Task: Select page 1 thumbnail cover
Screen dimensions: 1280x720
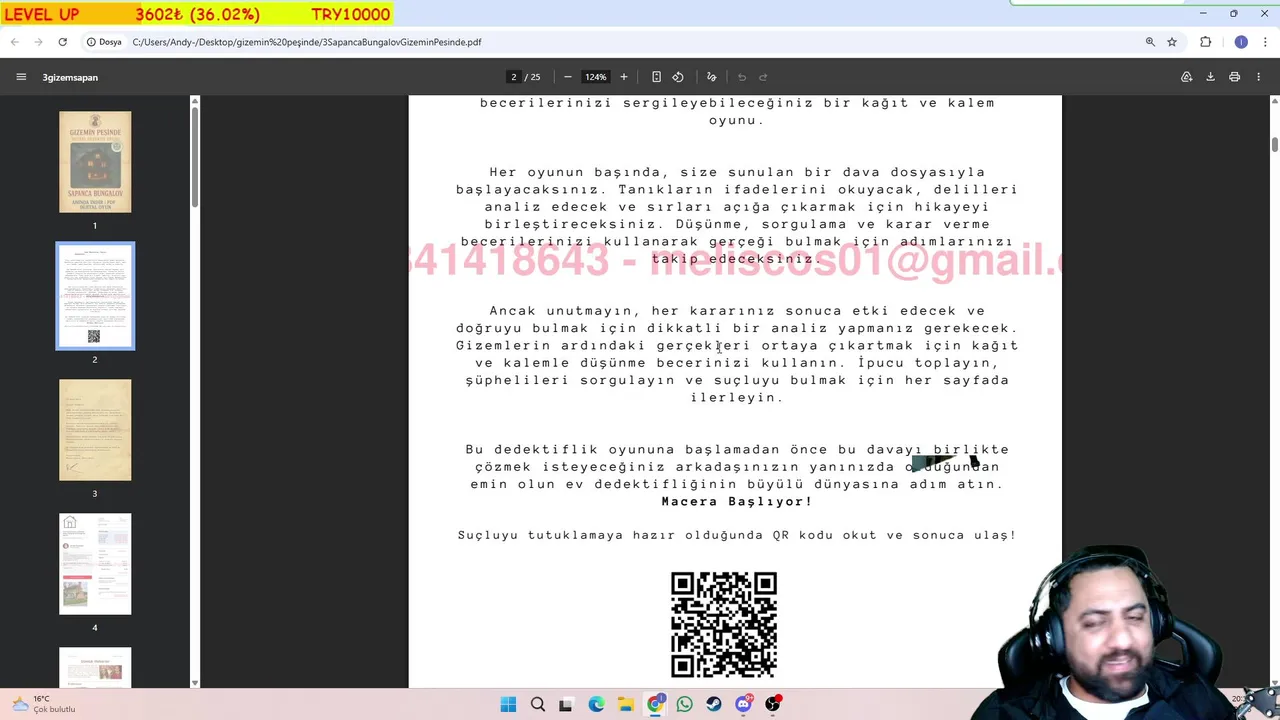Action: [x=95, y=162]
